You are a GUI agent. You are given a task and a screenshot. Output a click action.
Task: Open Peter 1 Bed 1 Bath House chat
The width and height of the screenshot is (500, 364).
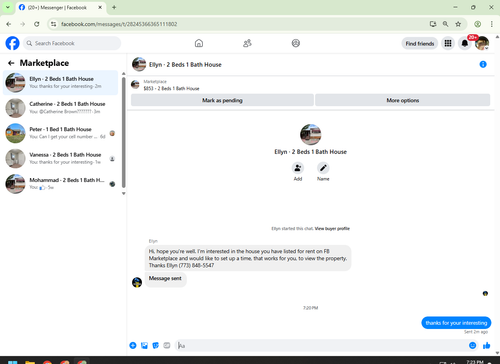(x=60, y=133)
